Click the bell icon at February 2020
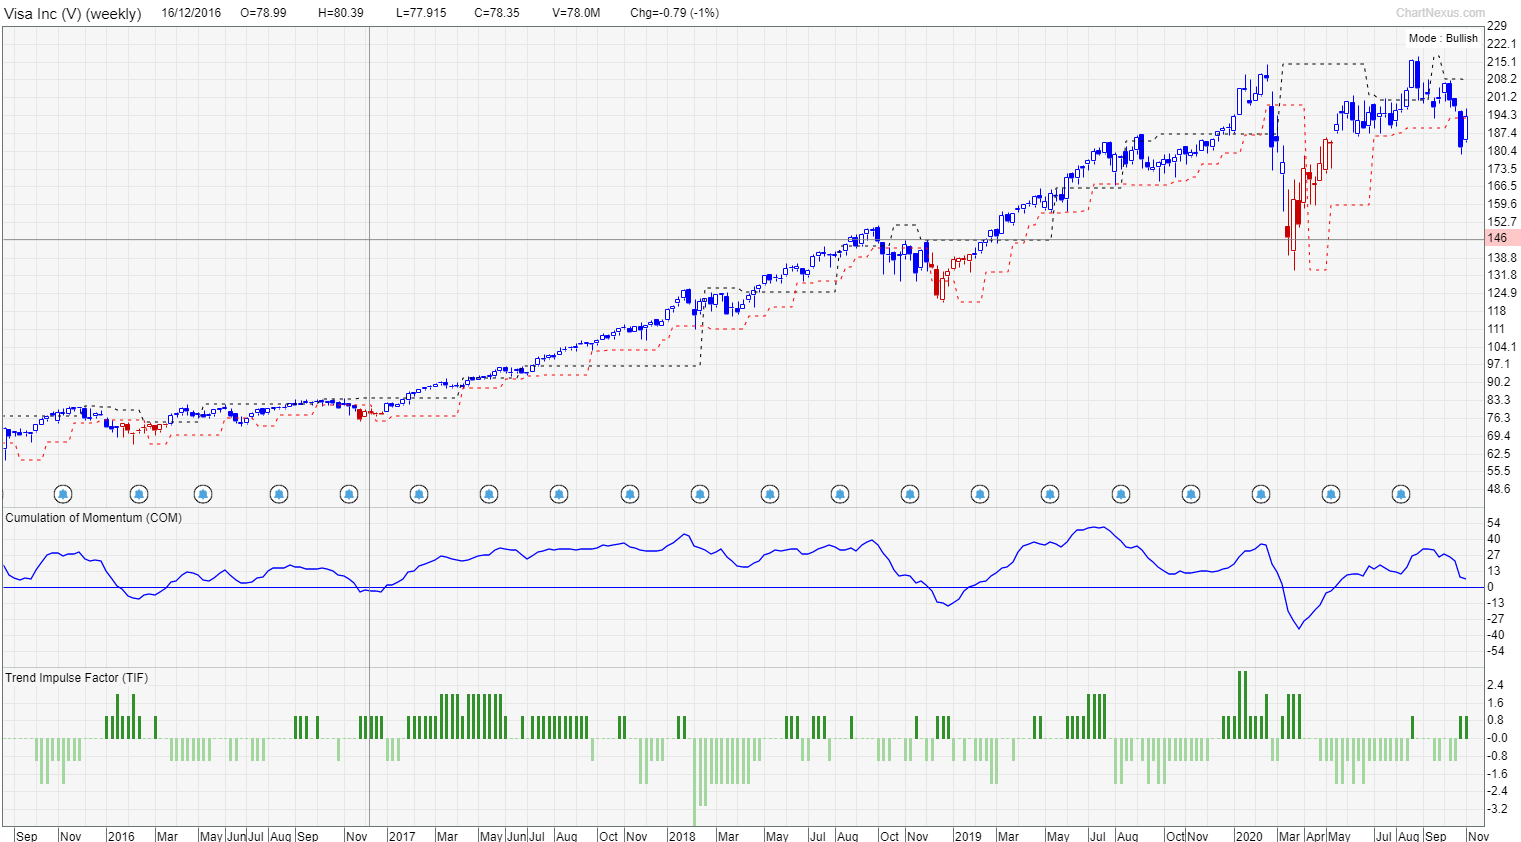This screenshot has width=1521, height=842. pos(1261,494)
